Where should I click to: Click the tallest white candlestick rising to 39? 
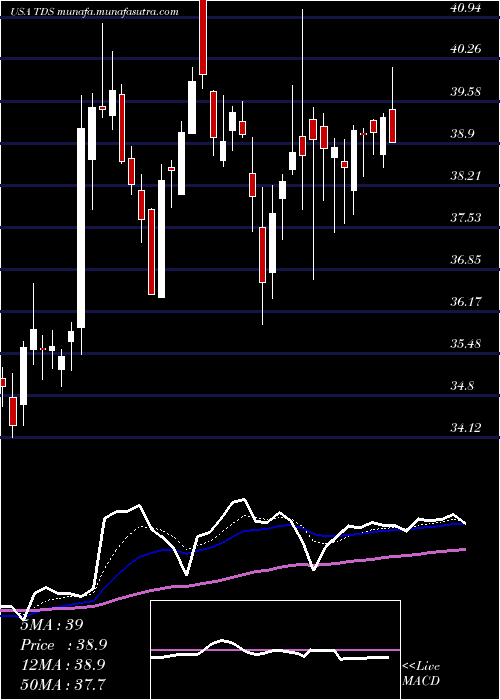[81, 228]
